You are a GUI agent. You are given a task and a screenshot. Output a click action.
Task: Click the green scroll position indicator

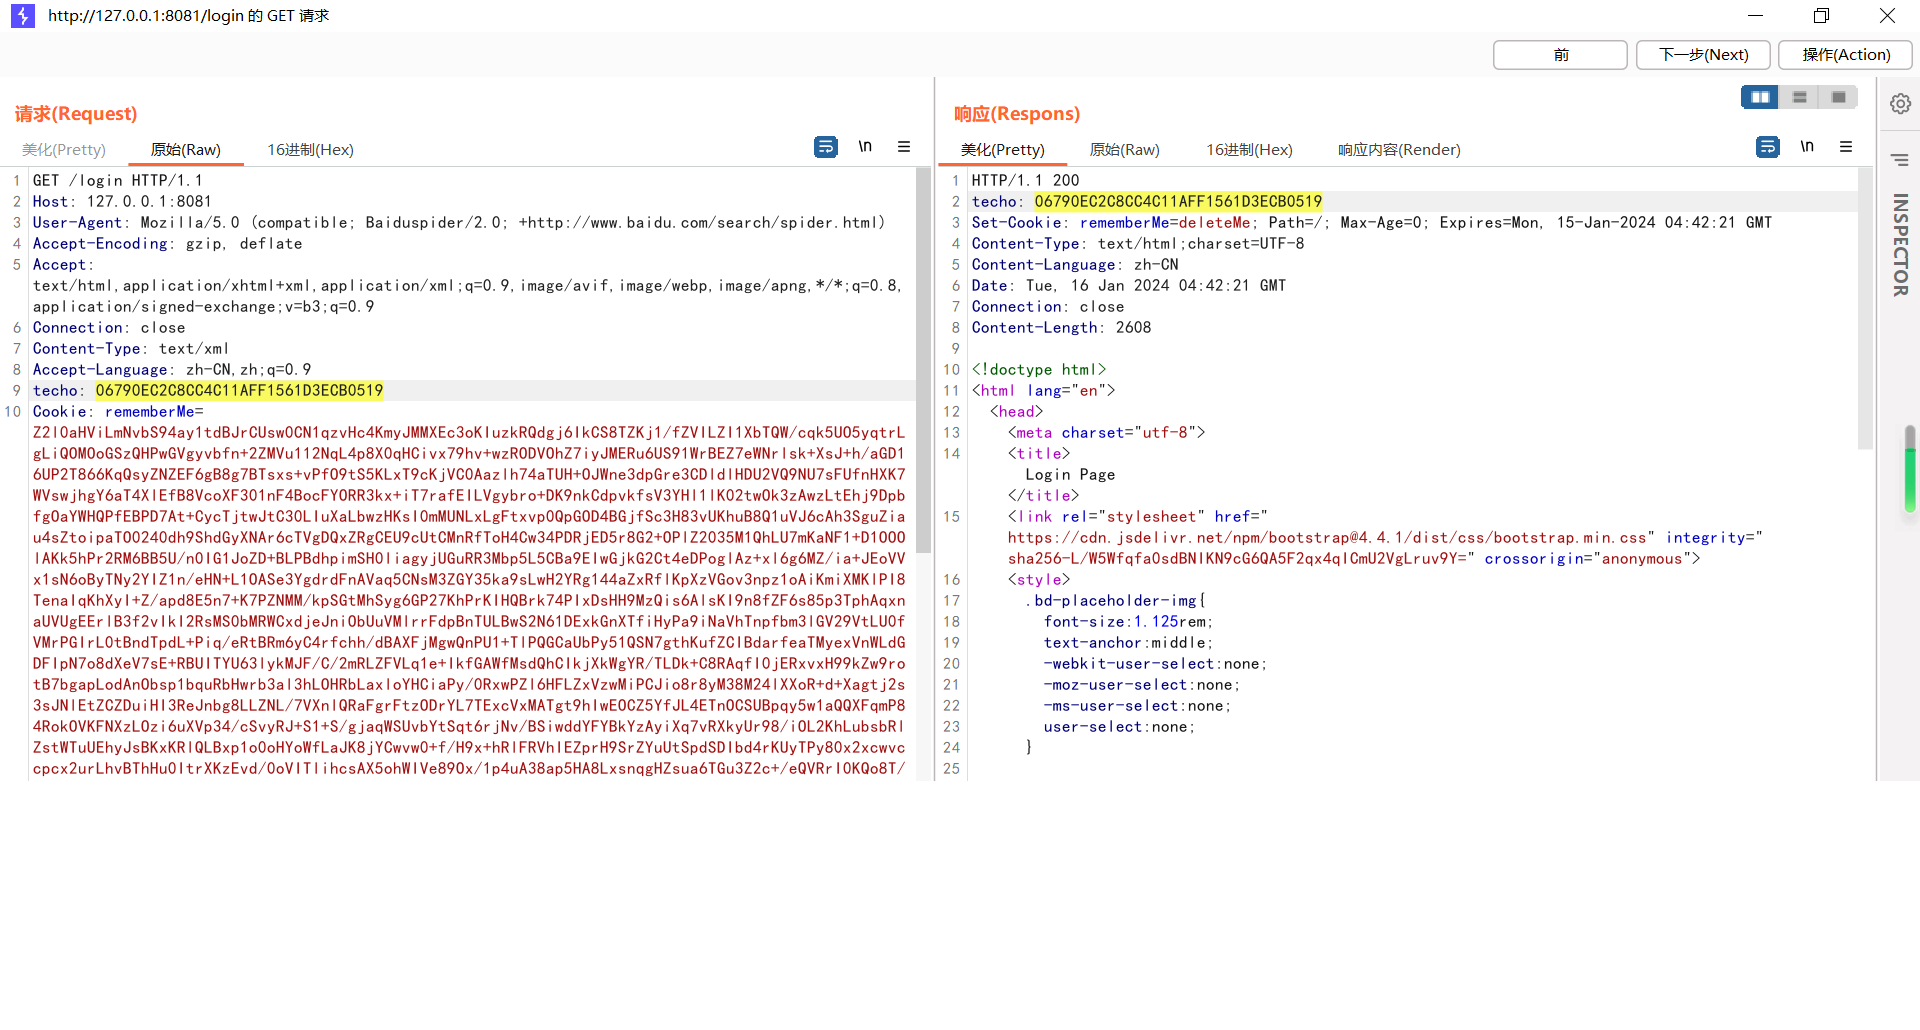click(1910, 470)
